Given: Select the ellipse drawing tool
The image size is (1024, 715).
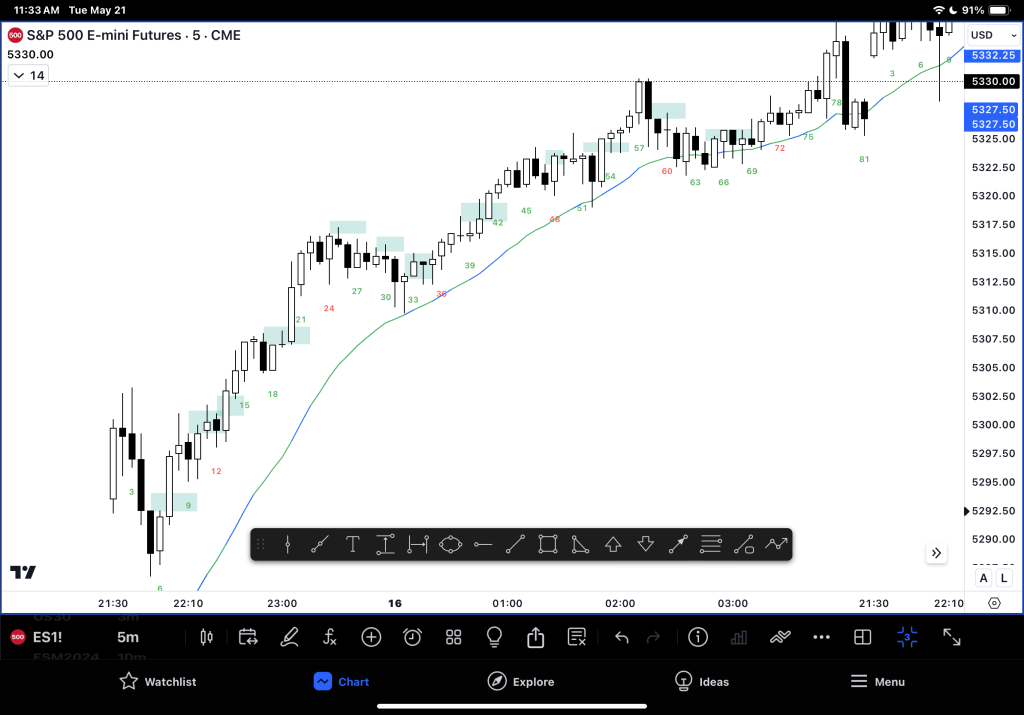Looking at the screenshot, I should [450, 544].
